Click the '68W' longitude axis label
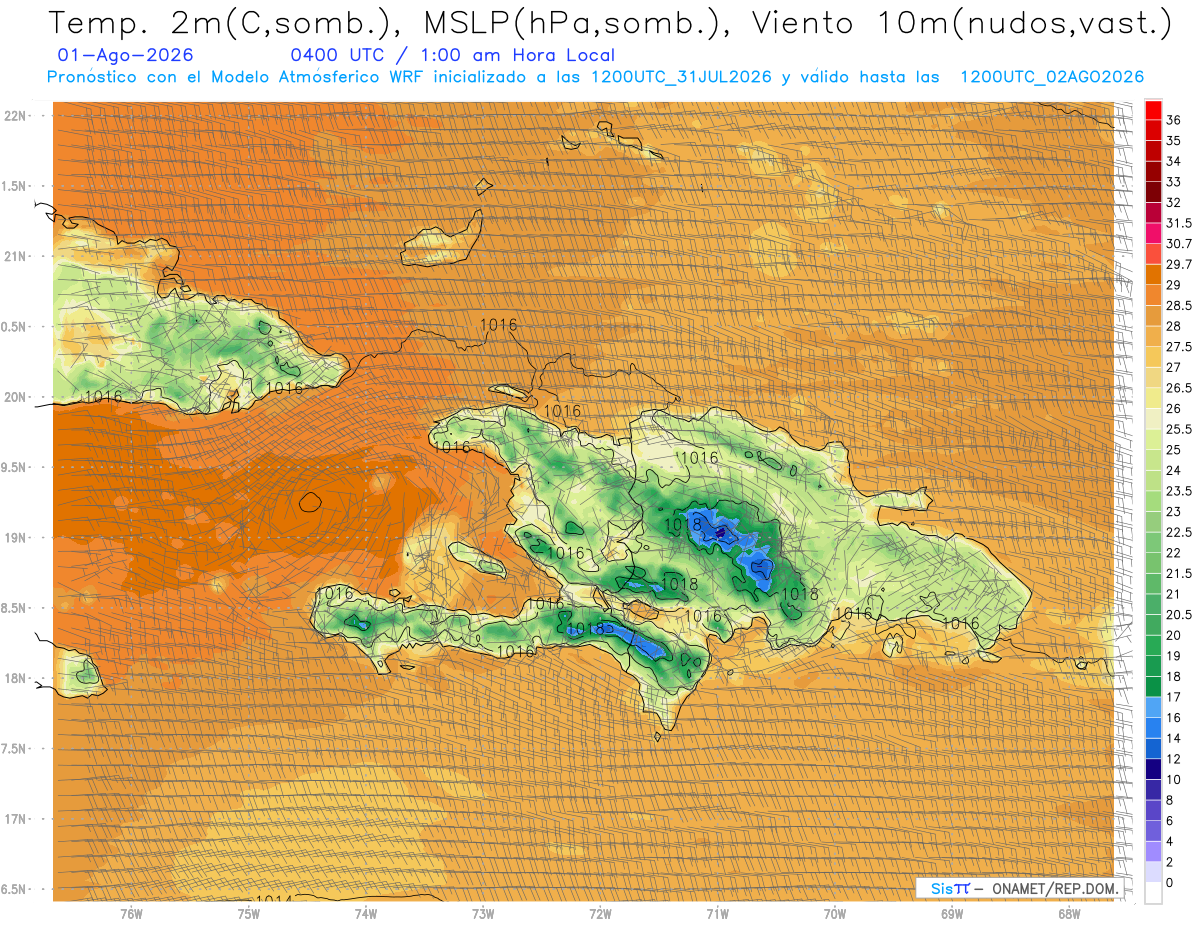Image resolution: width=1200 pixels, height=927 pixels. 1069,913
